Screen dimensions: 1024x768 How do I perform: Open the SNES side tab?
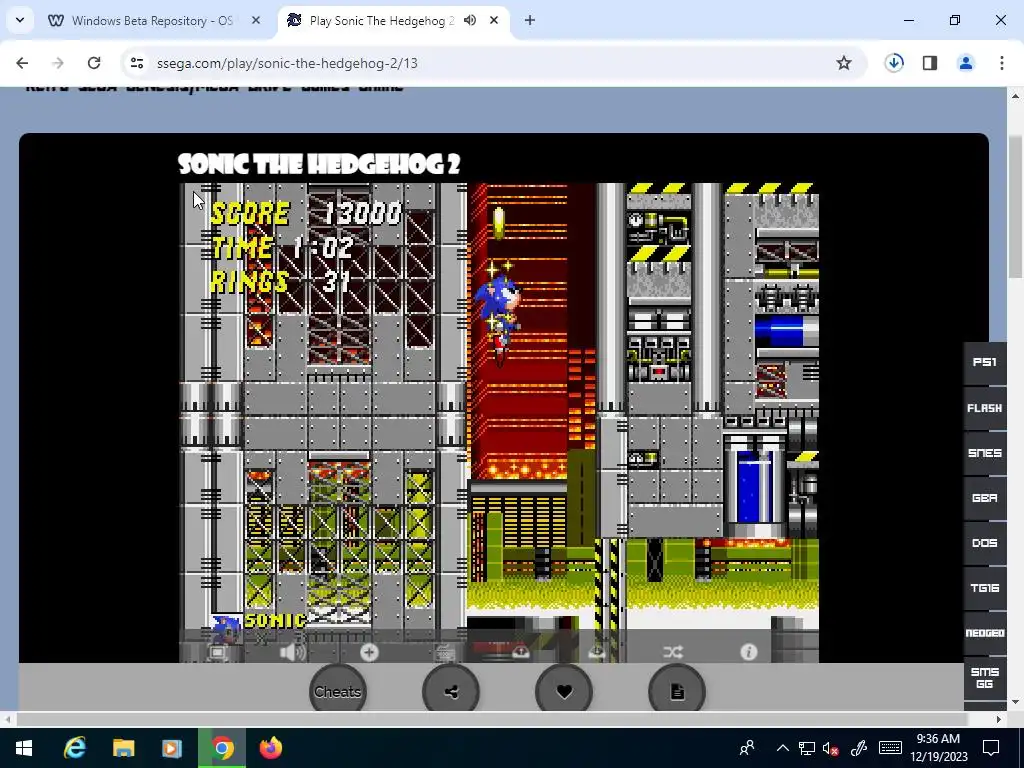tap(985, 453)
